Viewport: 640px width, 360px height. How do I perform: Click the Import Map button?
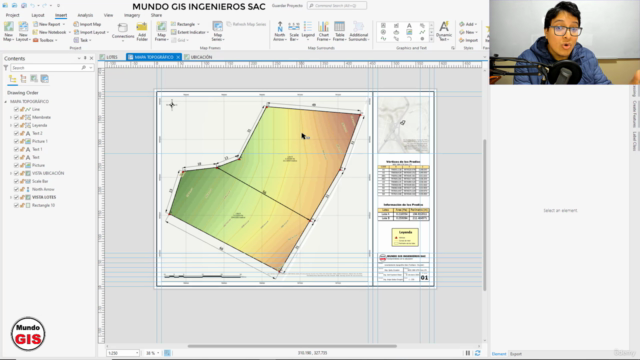(x=87, y=24)
